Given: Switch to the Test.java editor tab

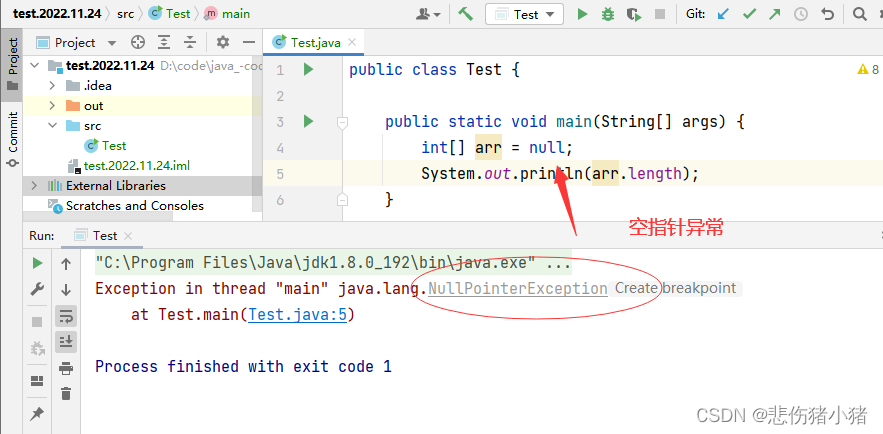Looking at the screenshot, I should (x=315, y=43).
